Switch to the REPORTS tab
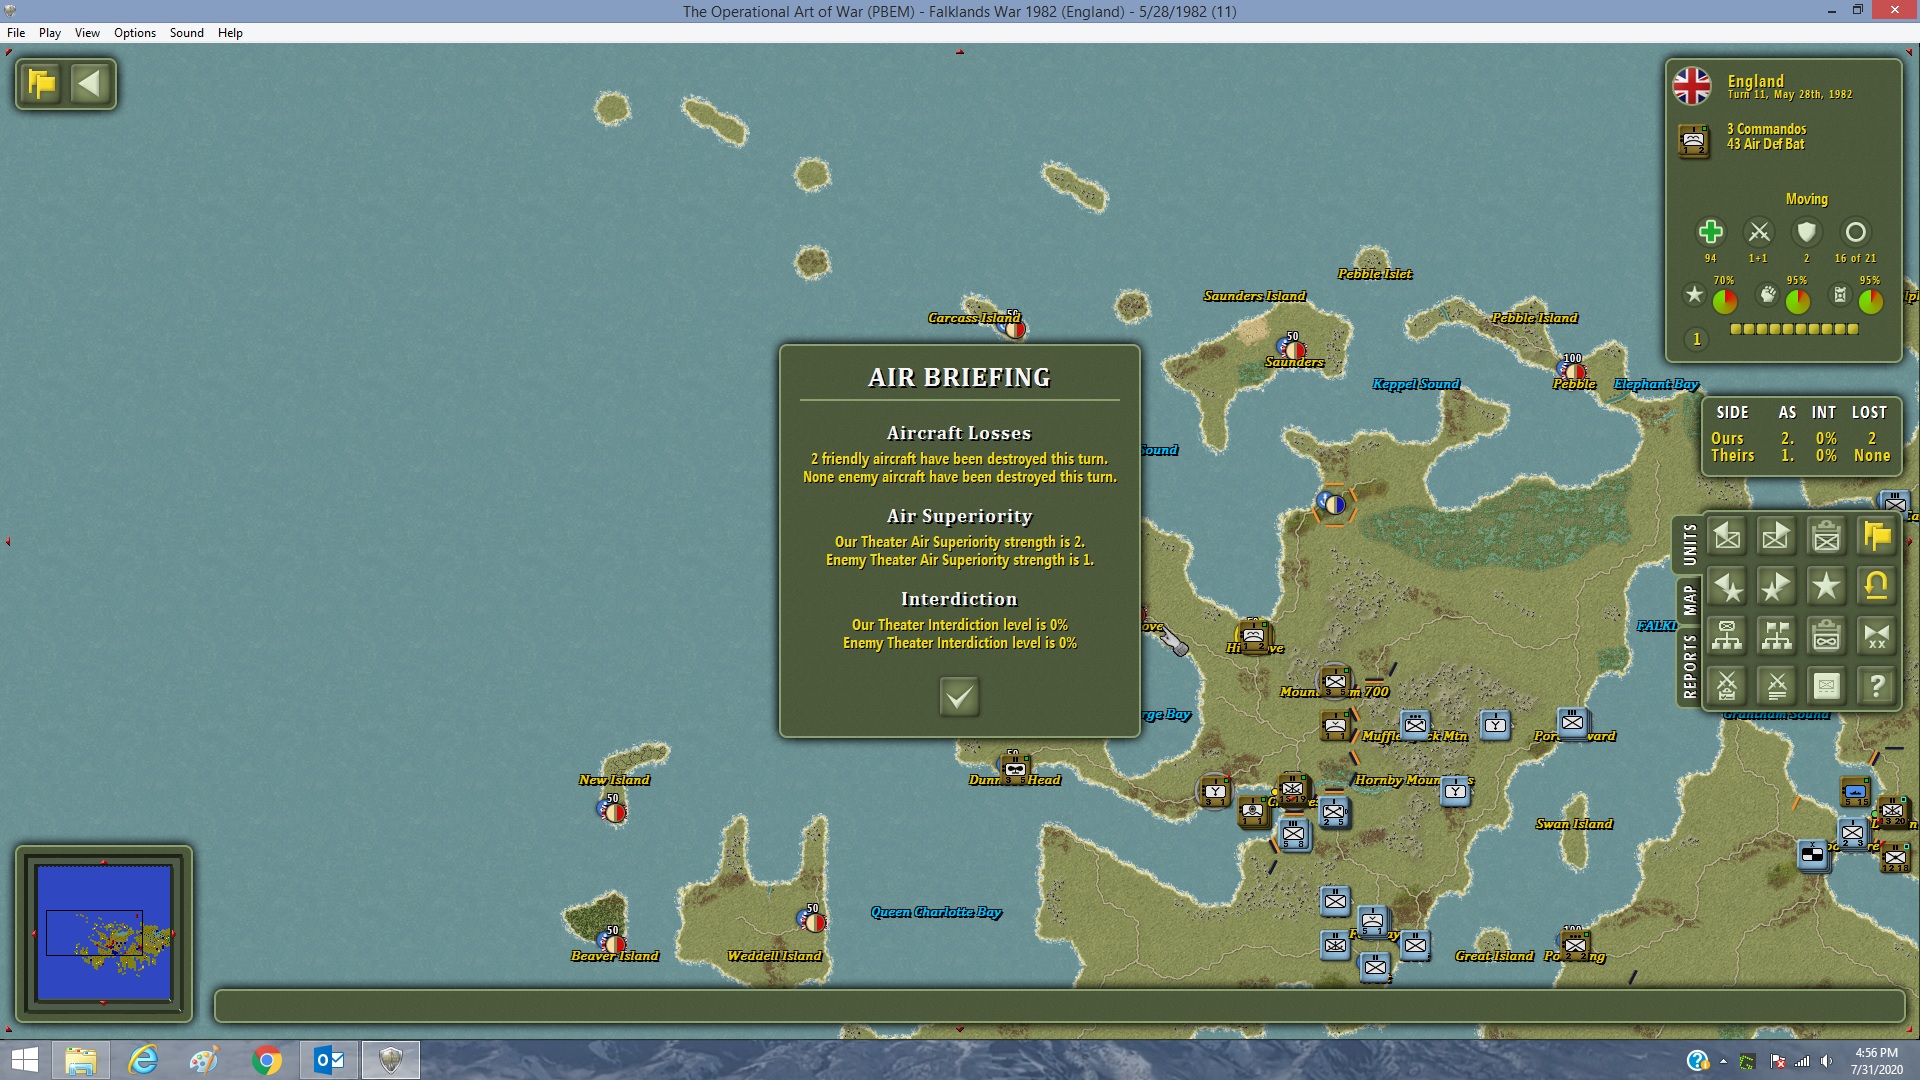 pos(1689,666)
